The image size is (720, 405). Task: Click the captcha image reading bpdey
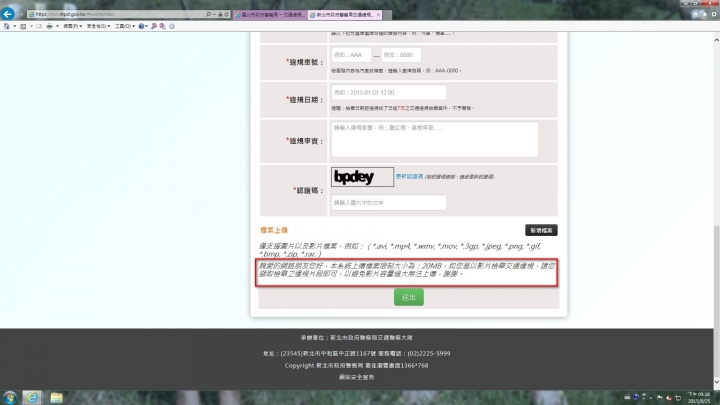(362, 177)
